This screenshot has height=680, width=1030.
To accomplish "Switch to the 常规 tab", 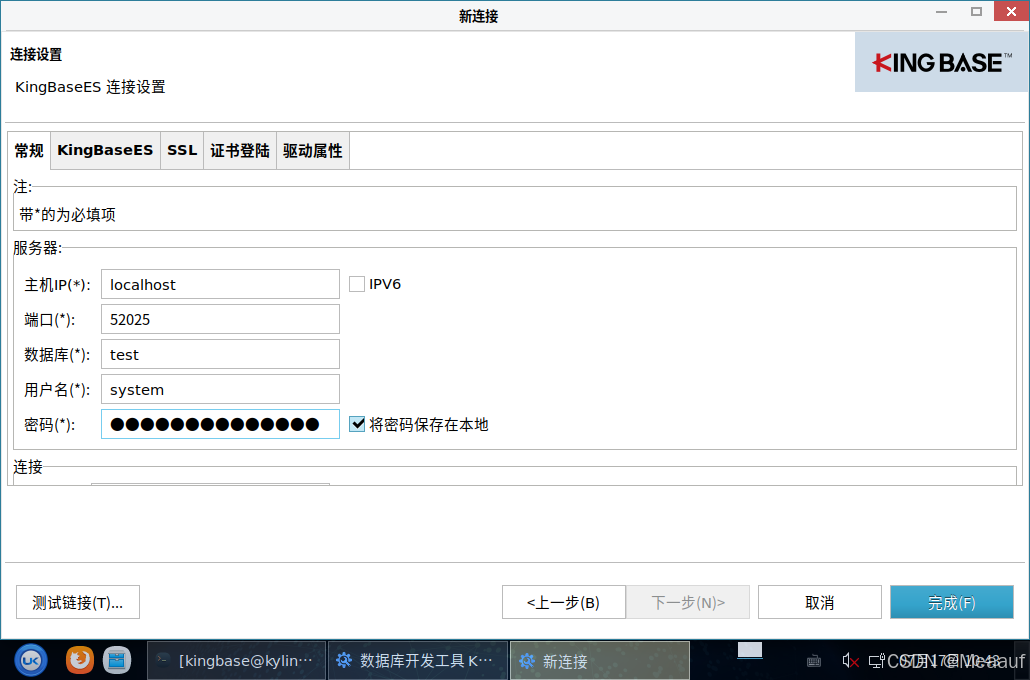I will tap(29, 151).
